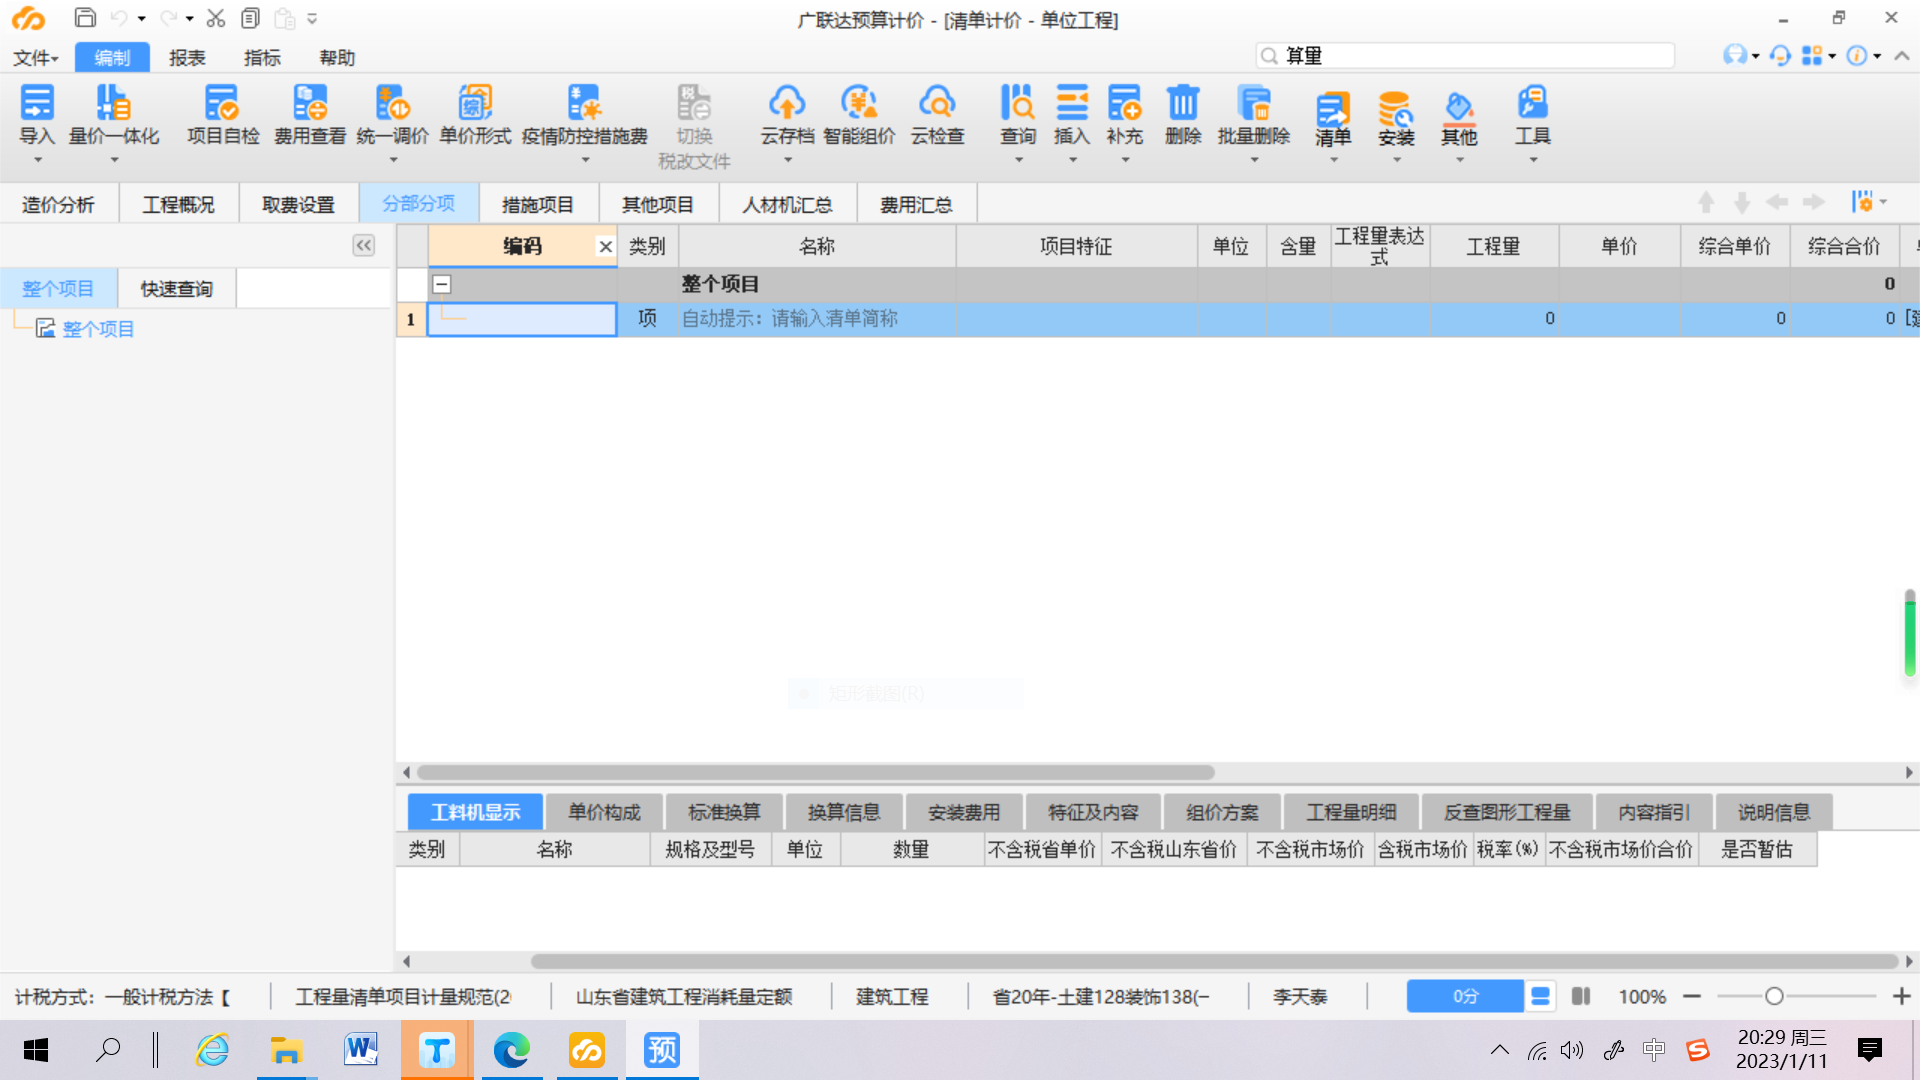1920x1080 pixels.
Task: Open the 单价构成 bottom tab
Action: coord(604,812)
